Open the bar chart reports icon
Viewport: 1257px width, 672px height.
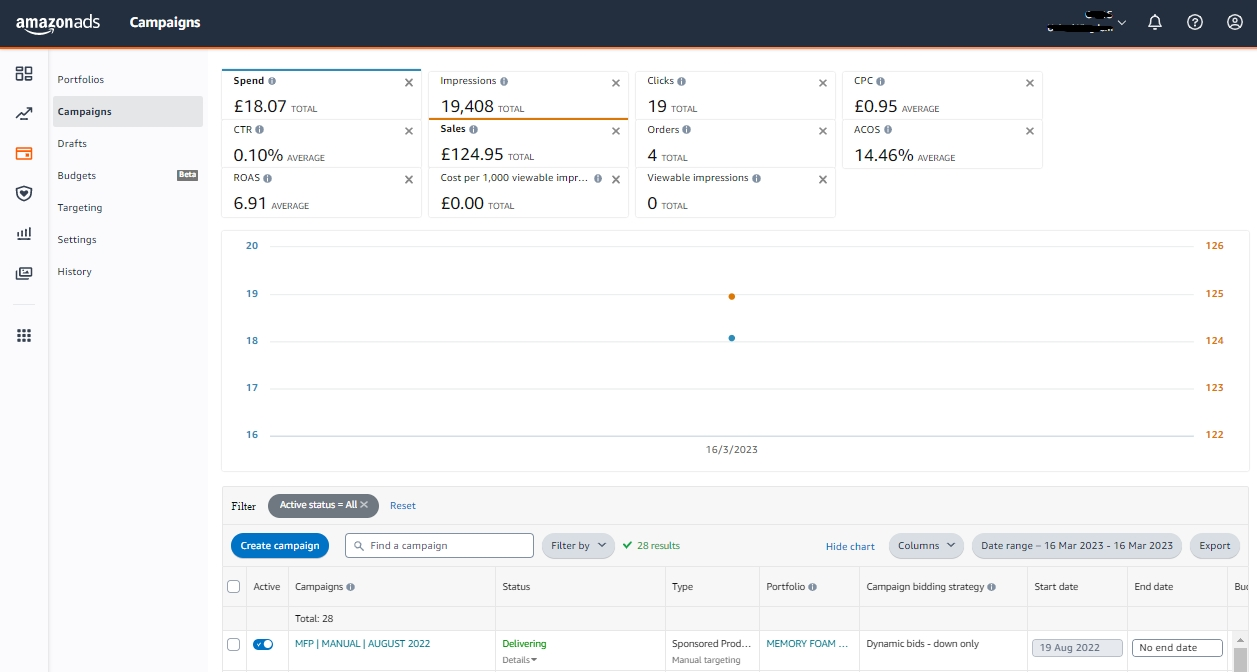coord(24,234)
